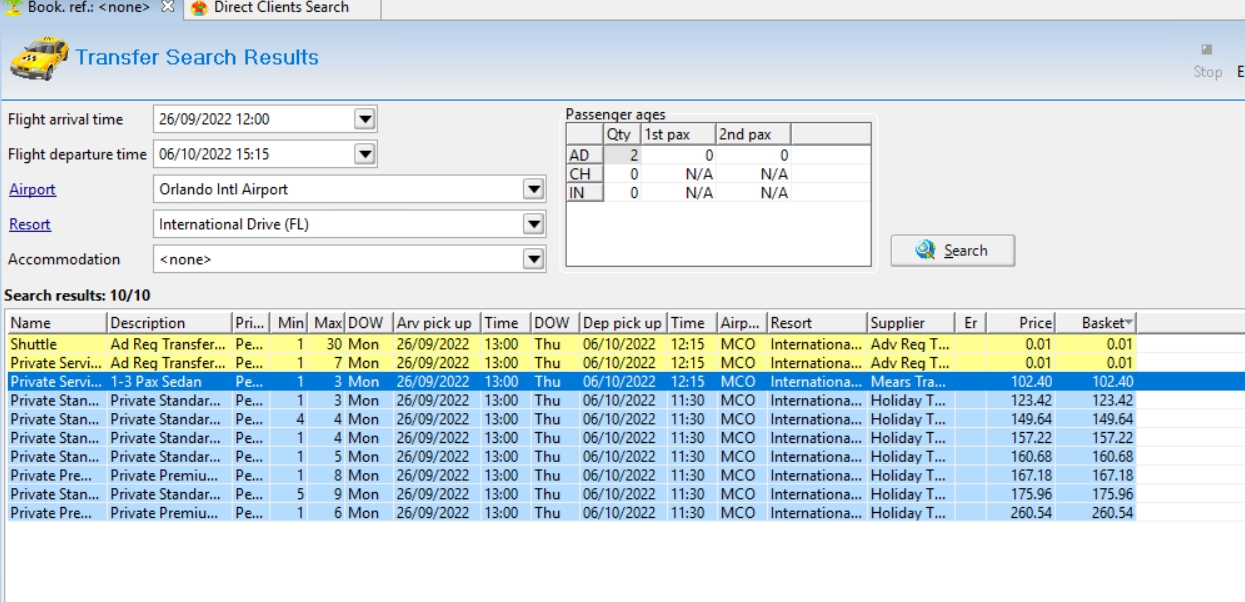
Task: Click the AD quantity cell showing 2
Action: (x=622, y=155)
